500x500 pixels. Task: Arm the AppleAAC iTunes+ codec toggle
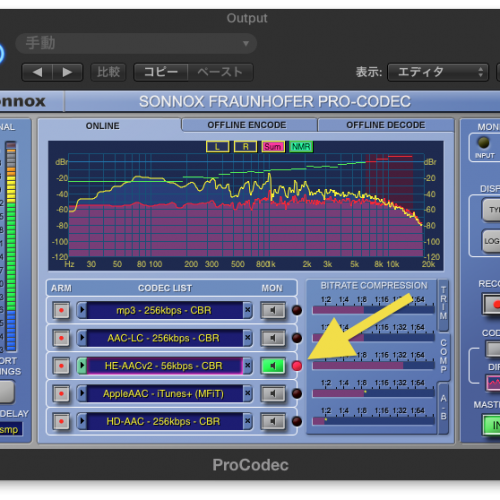pos(61,394)
